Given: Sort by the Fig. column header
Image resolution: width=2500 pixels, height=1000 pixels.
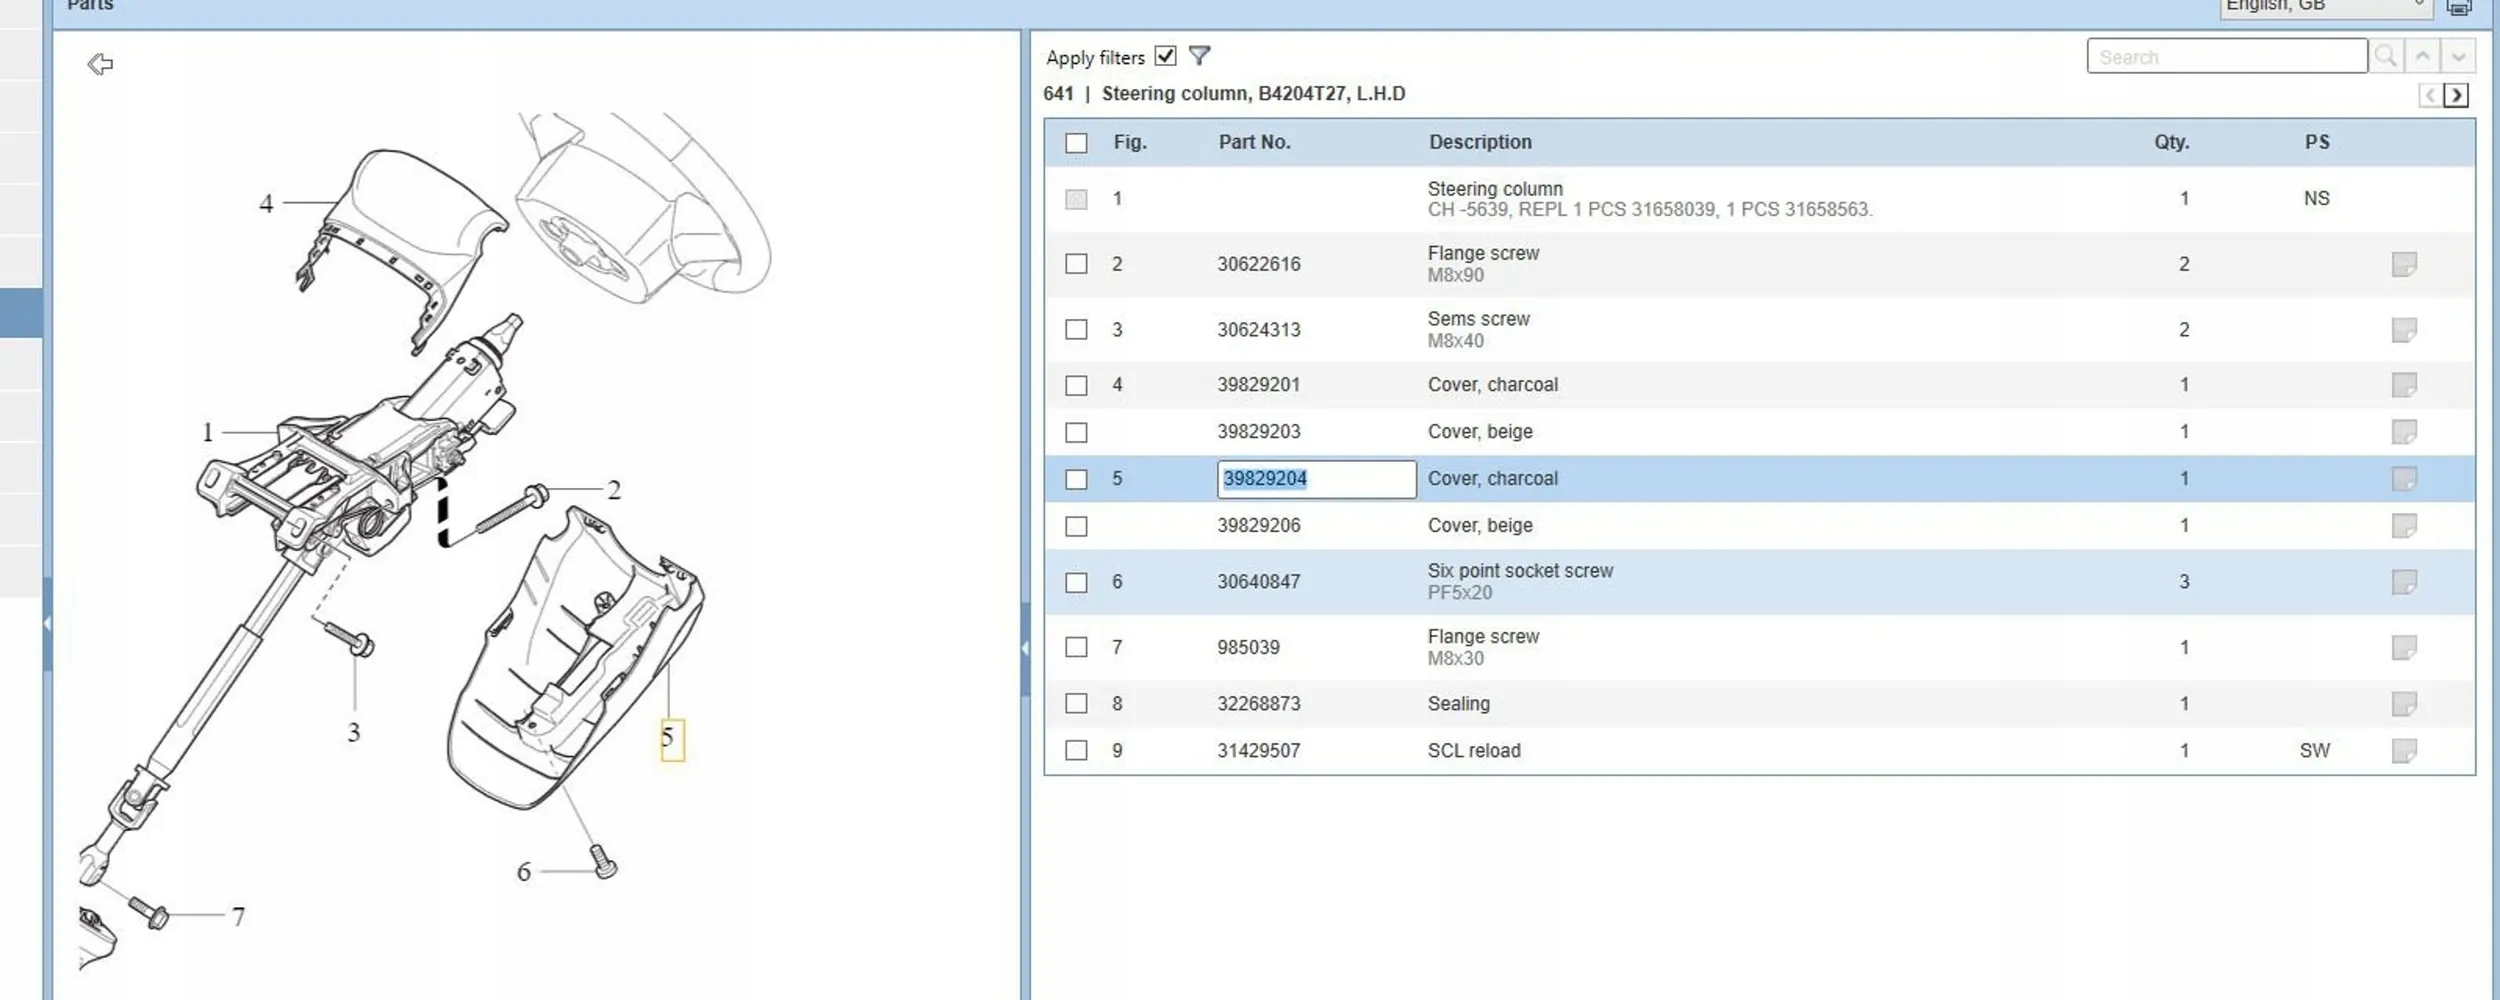Looking at the screenshot, I should (1130, 142).
